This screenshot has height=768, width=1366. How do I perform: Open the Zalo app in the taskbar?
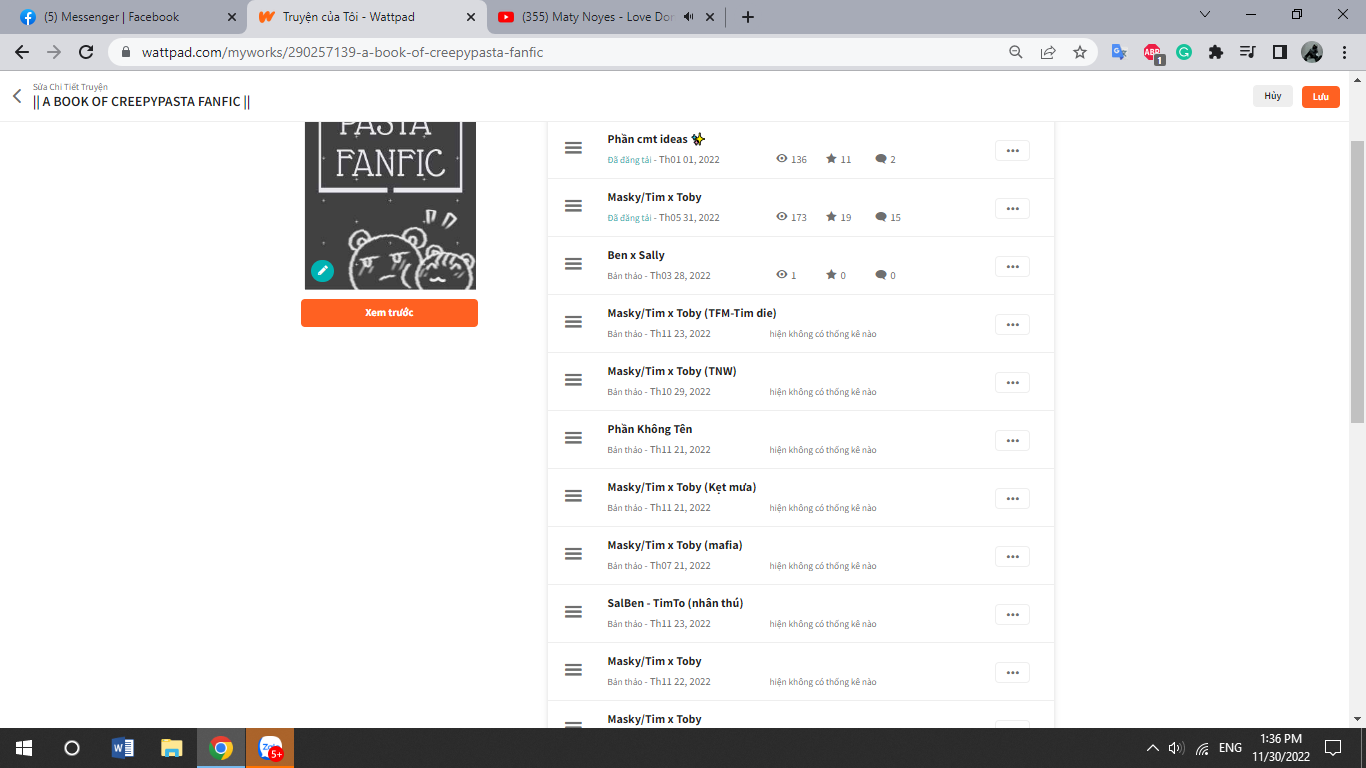pos(270,748)
